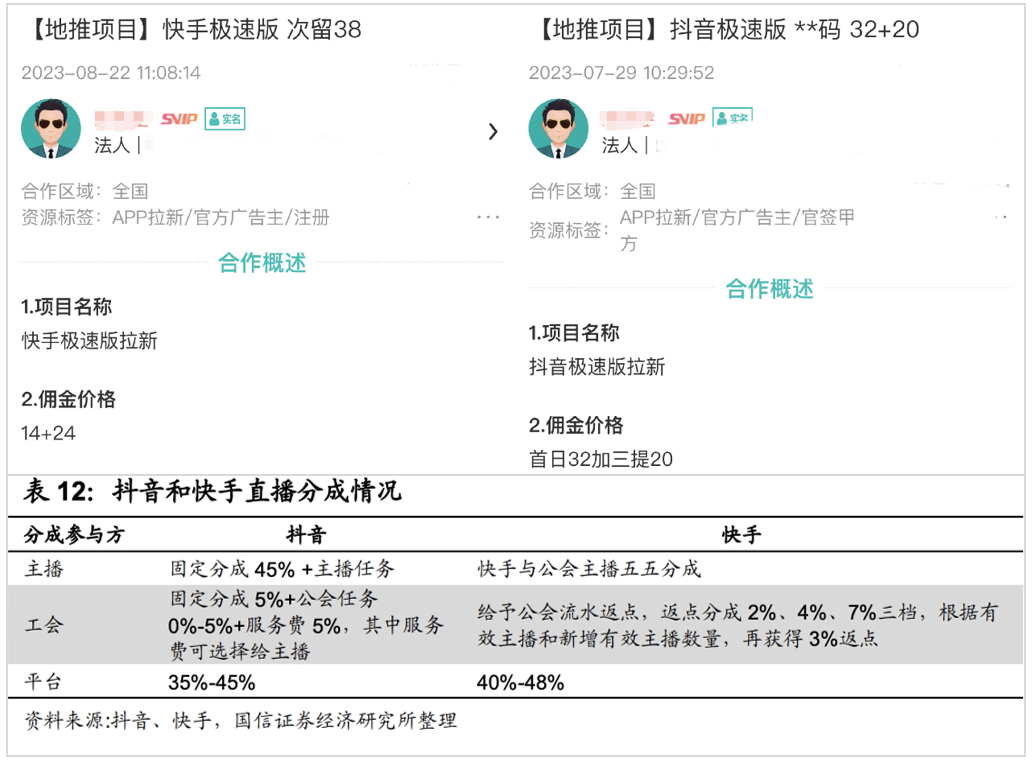
Task: Click the green 实名 verification badge on the right
Action: click(x=732, y=118)
